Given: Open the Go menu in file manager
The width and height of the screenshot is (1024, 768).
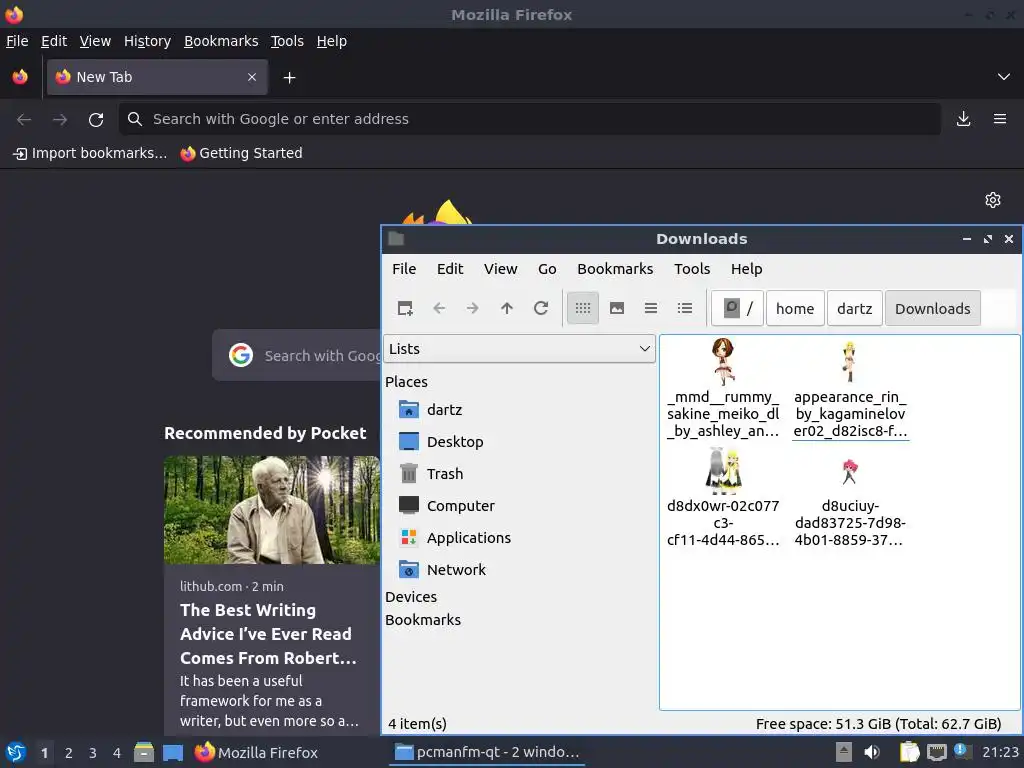Looking at the screenshot, I should click(547, 269).
